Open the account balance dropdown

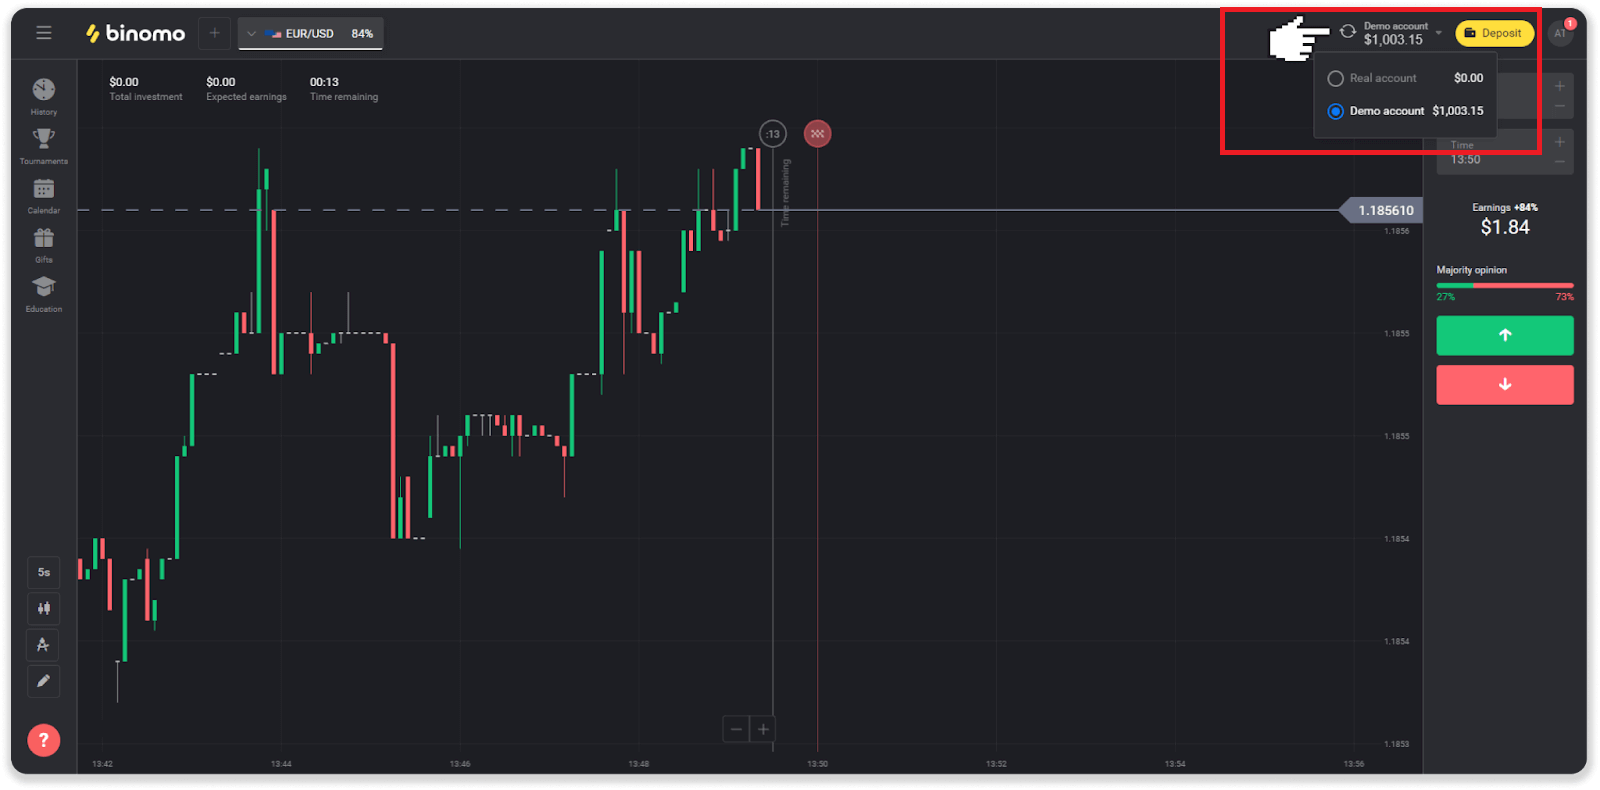click(x=1395, y=32)
